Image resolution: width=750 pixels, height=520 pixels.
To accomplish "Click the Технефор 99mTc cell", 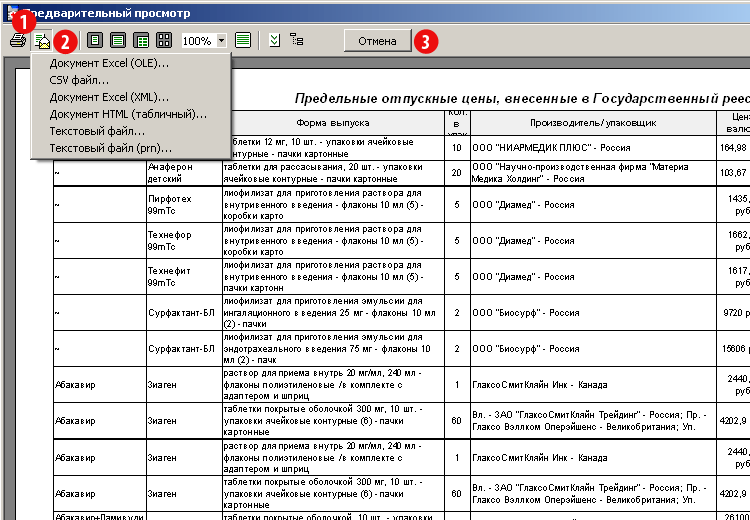I will 184,241.
